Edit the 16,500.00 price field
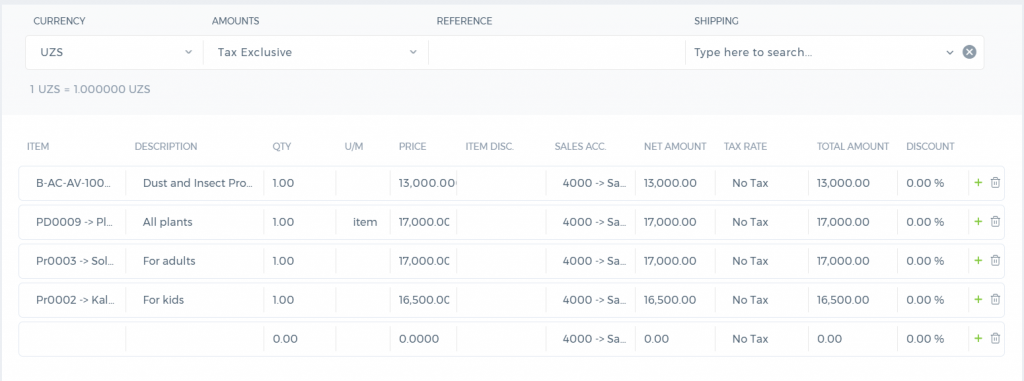The height and width of the screenshot is (381, 1024). 423,300
